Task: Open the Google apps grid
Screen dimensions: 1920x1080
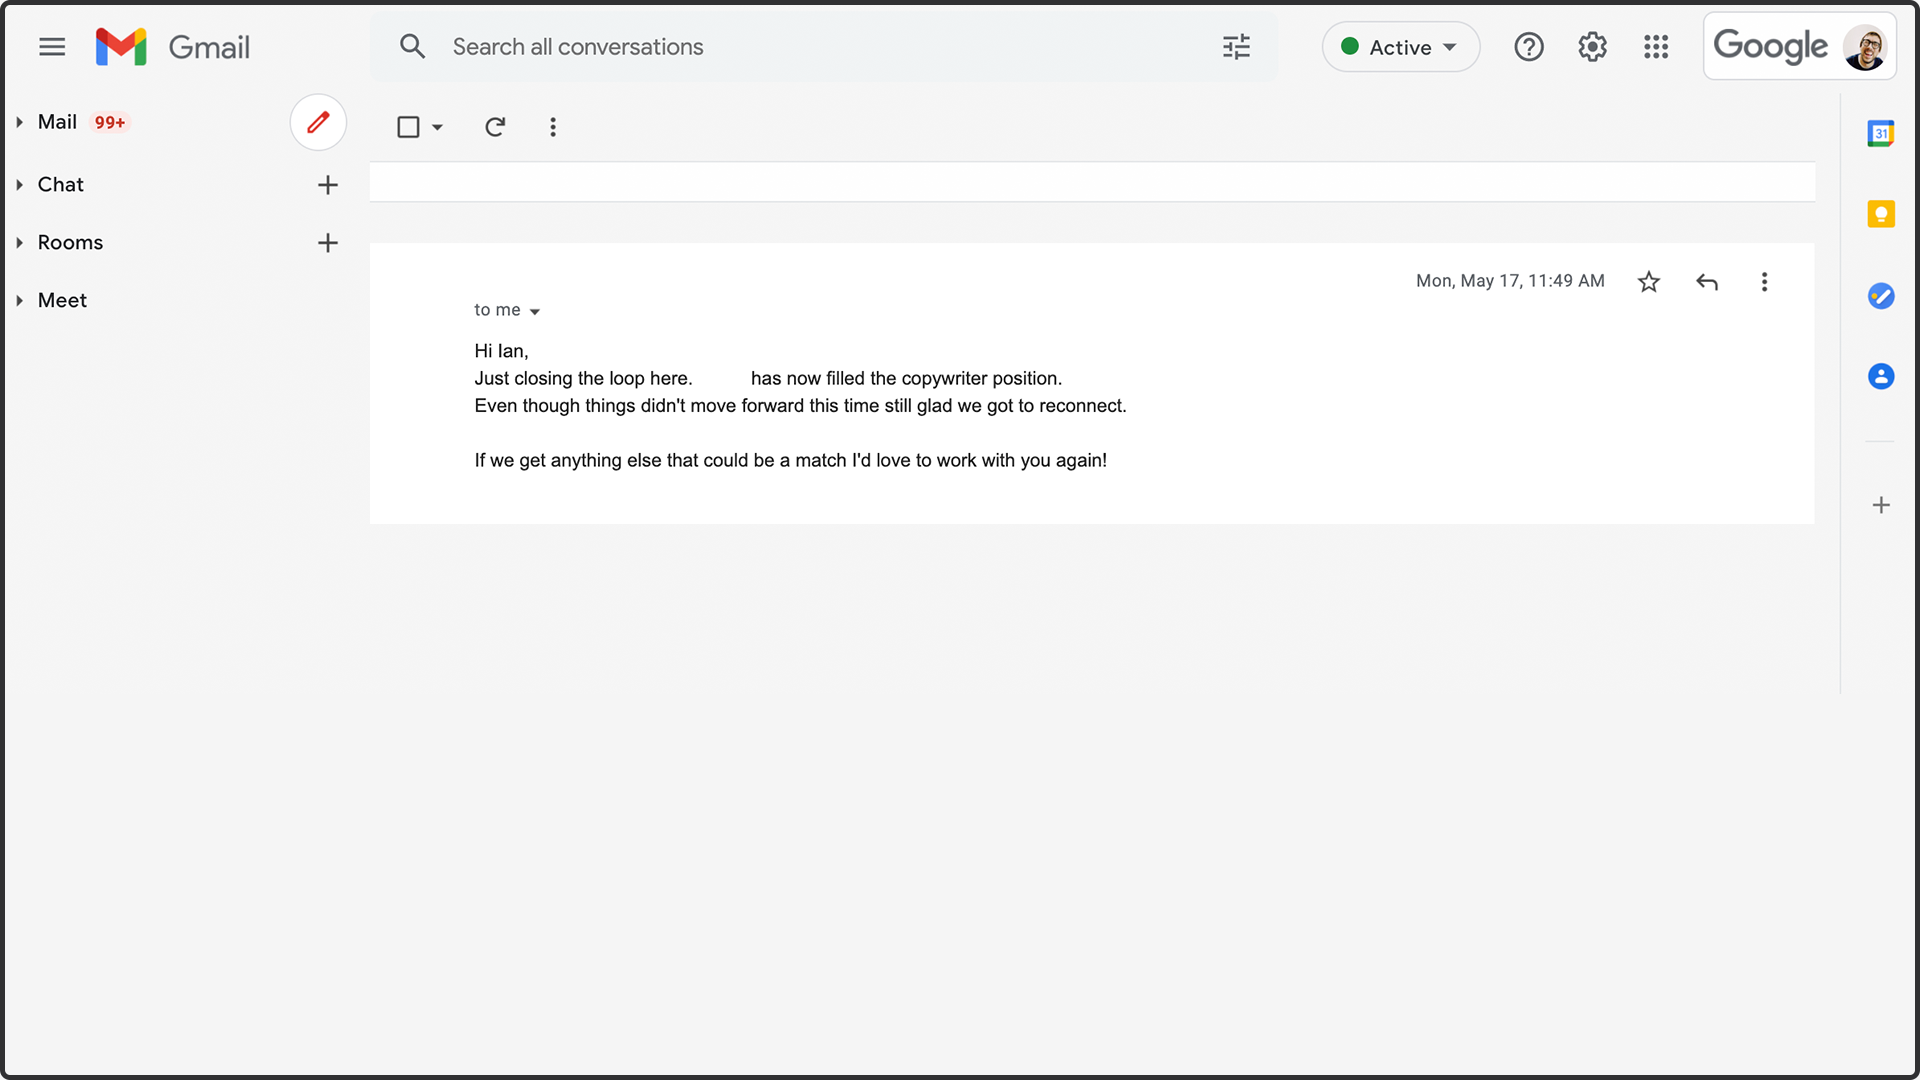Action: tap(1656, 47)
